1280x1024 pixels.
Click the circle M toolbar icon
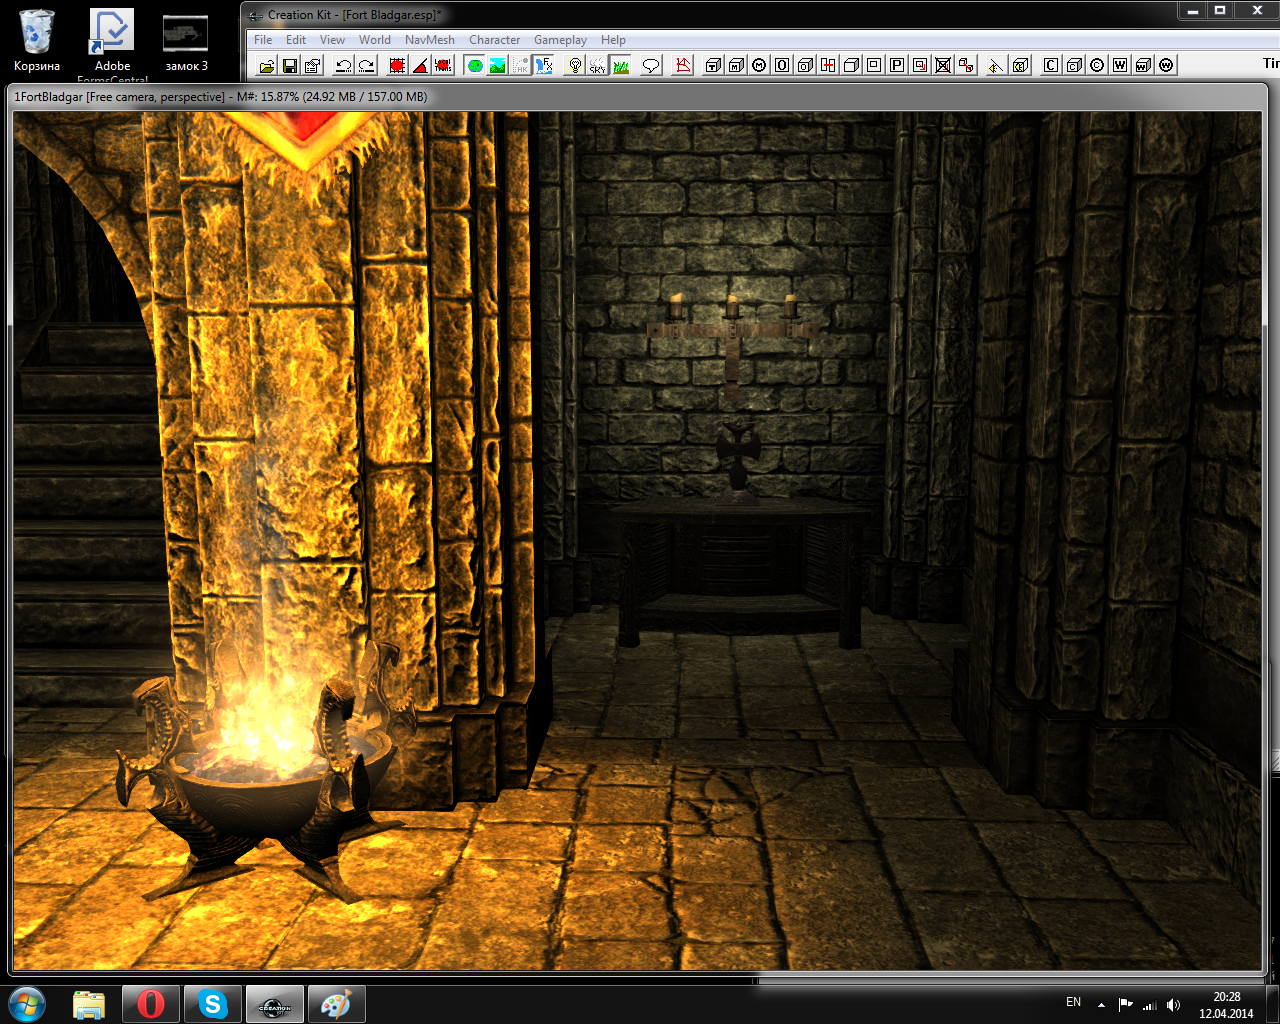[759, 65]
